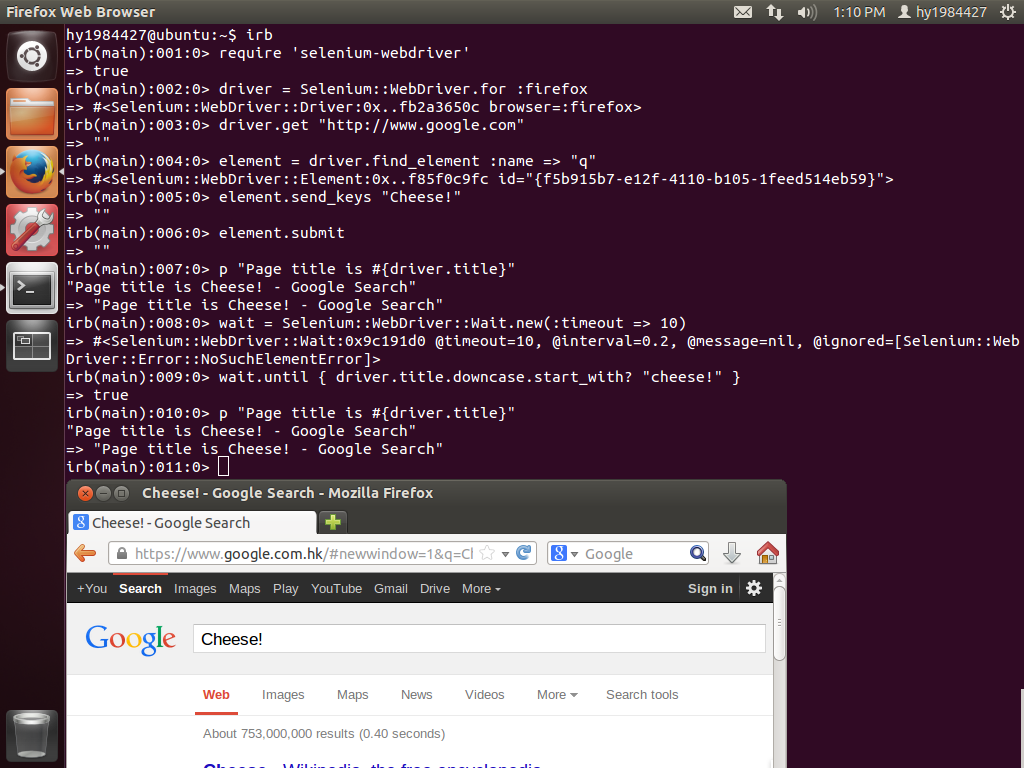The image size is (1024, 768).
Task: Bookmark this page with the star icon
Action: click(x=487, y=554)
